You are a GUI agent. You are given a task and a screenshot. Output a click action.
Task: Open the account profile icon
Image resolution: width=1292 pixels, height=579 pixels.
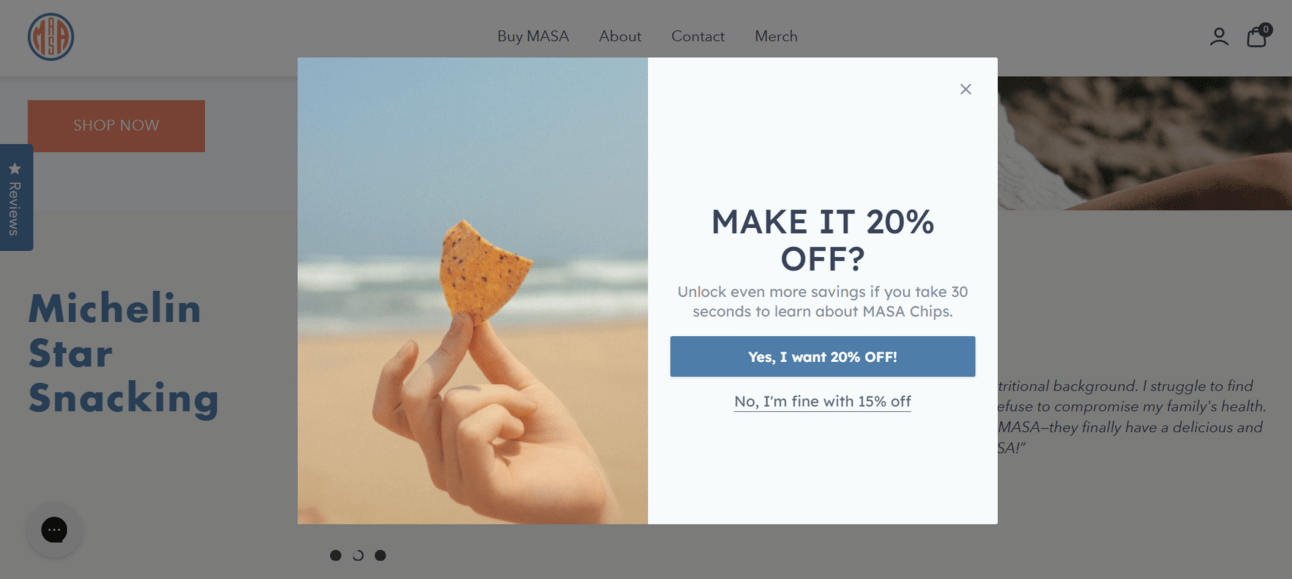click(1218, 37)
